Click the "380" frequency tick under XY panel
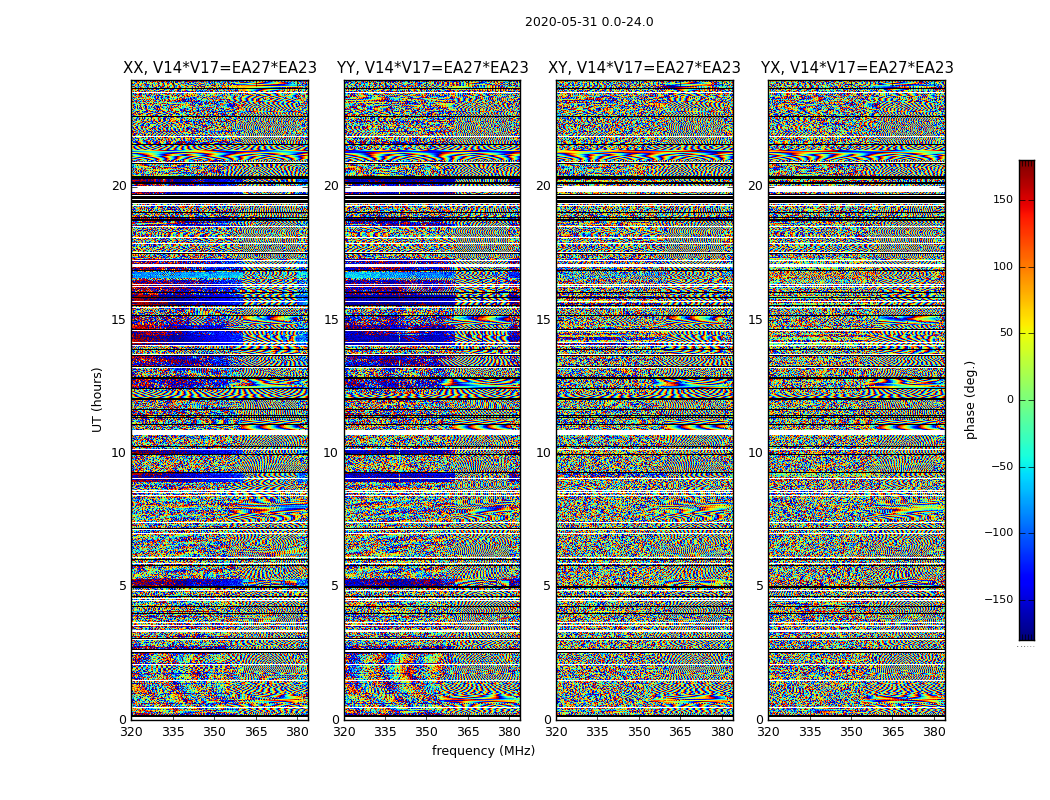 [x=722, y=732]
